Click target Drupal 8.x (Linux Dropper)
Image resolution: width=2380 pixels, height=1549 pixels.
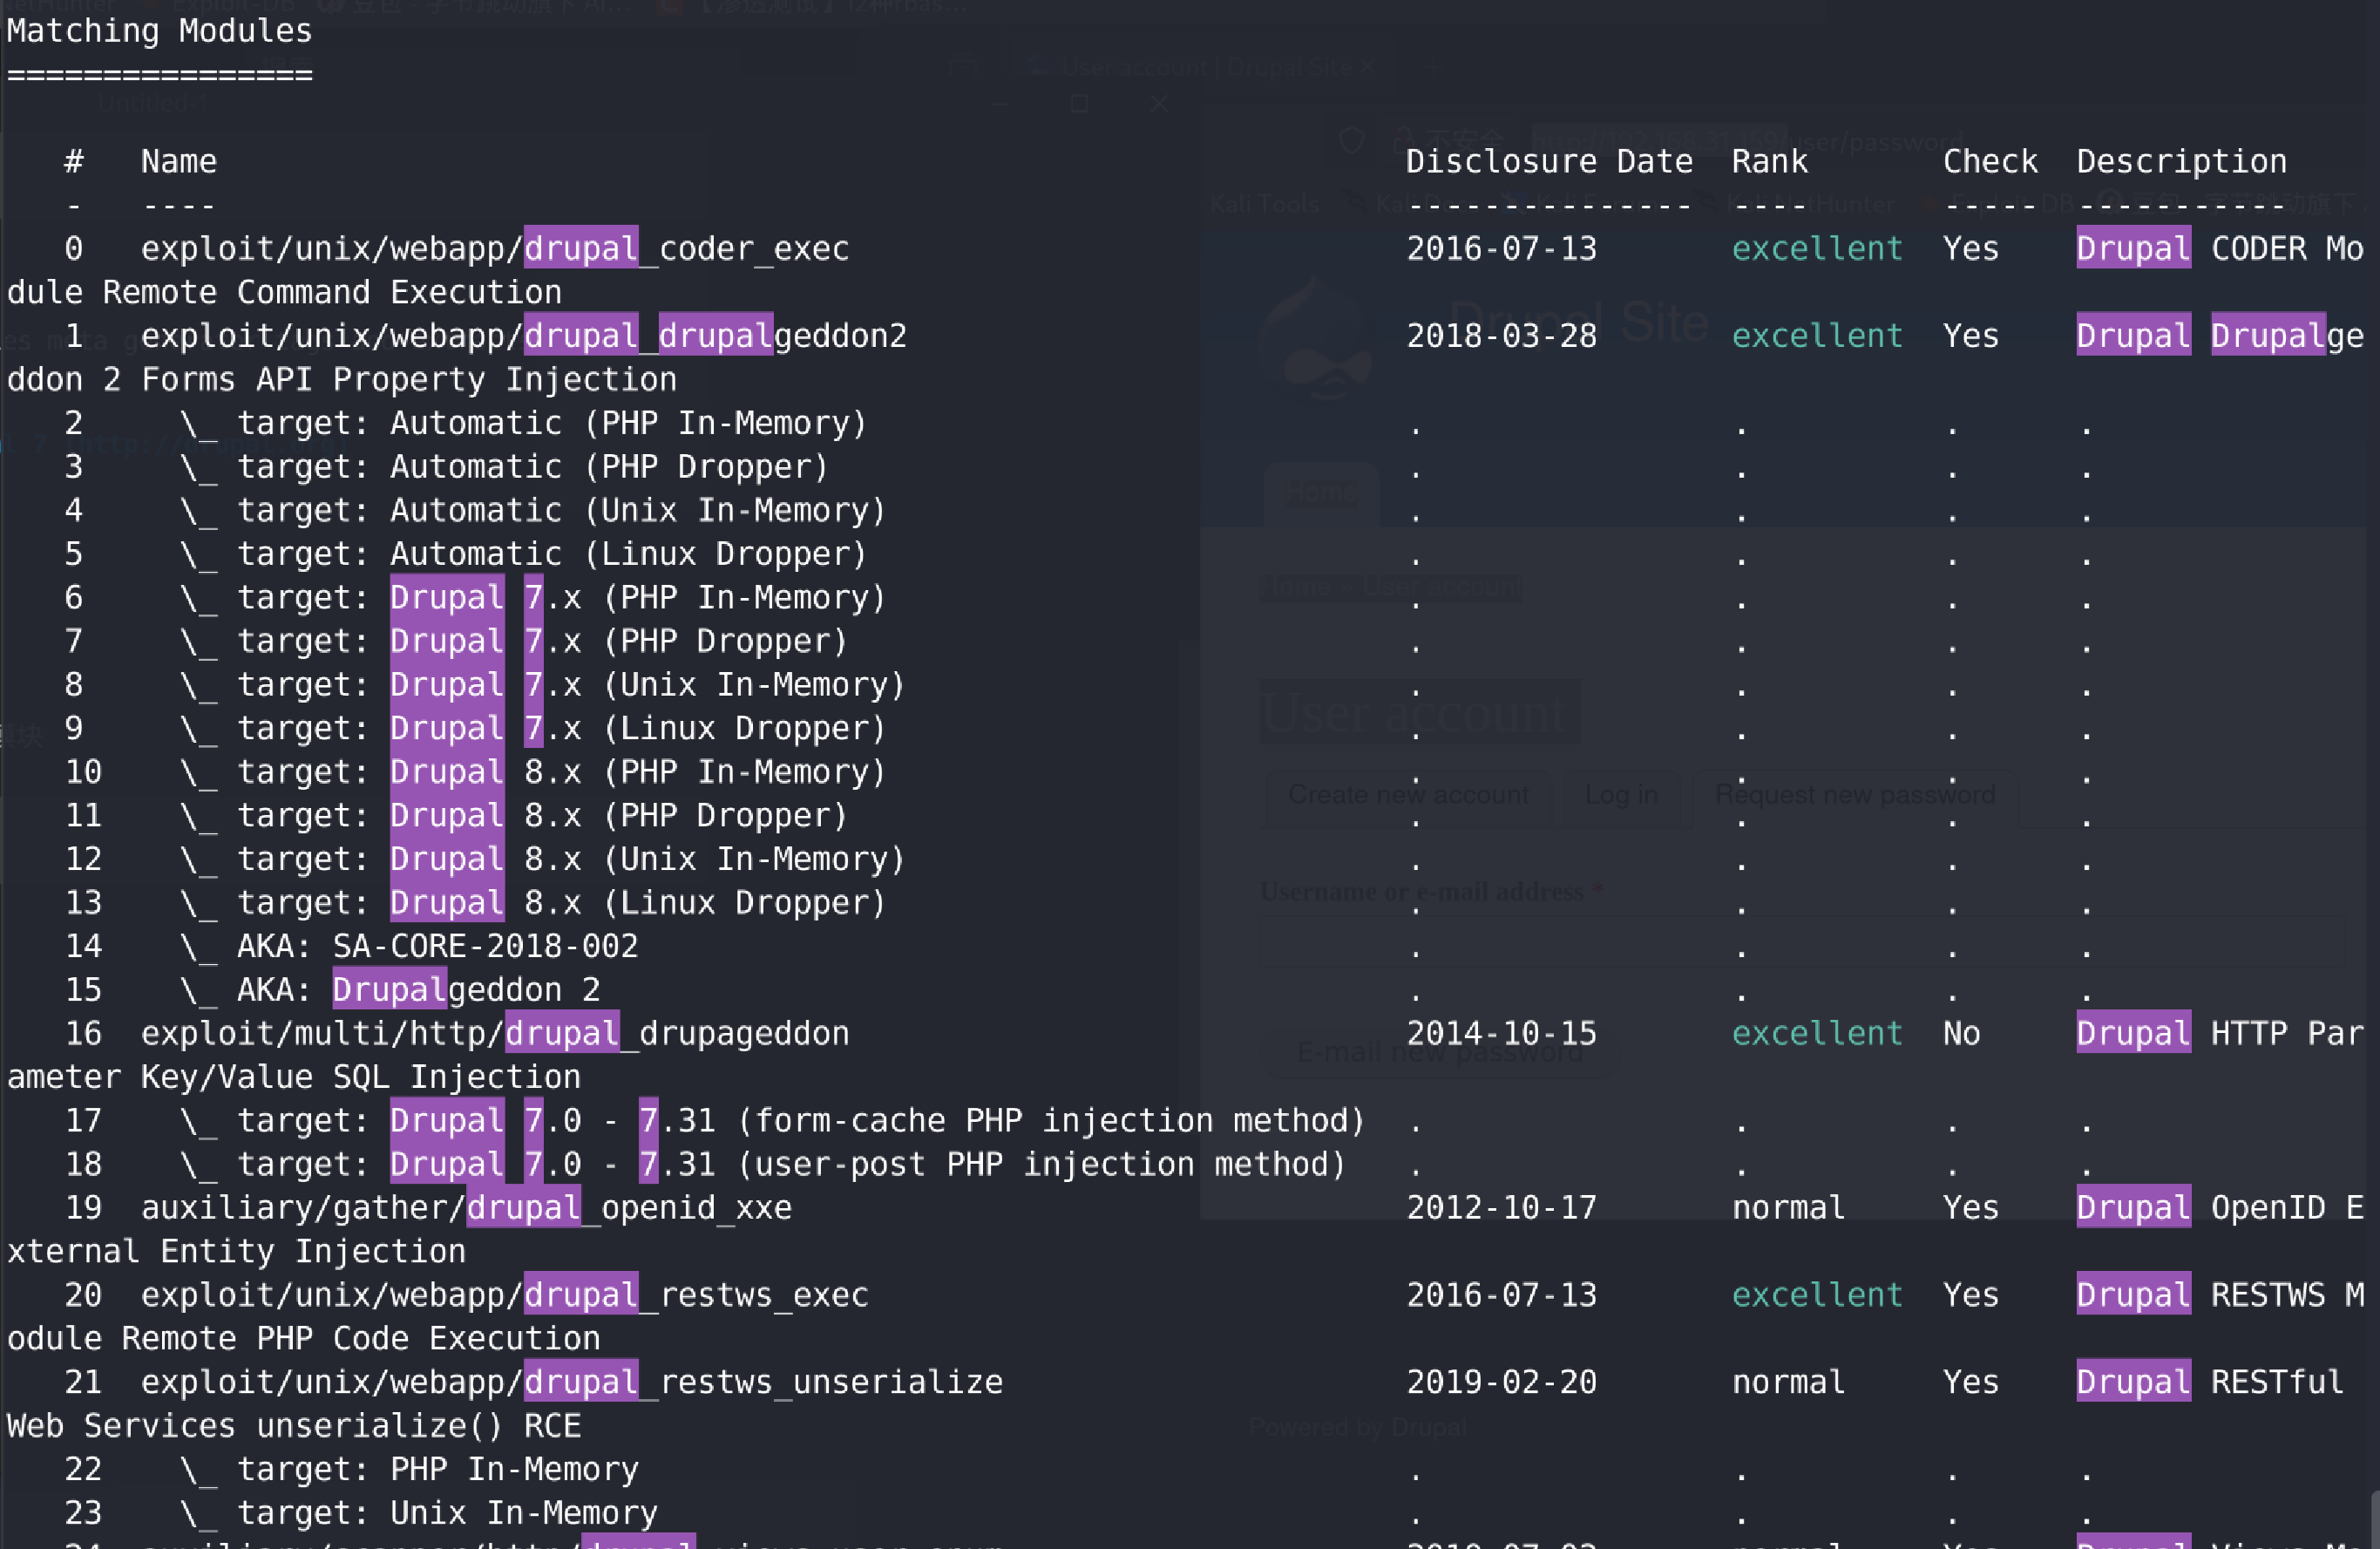pos(533,902)
